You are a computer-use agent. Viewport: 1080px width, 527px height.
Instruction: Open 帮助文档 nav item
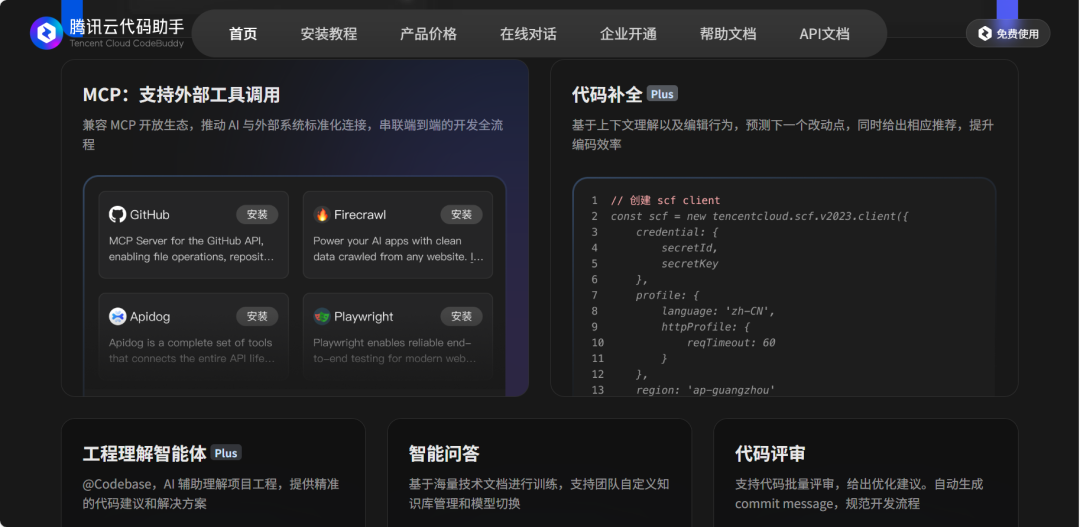[728, 34]
